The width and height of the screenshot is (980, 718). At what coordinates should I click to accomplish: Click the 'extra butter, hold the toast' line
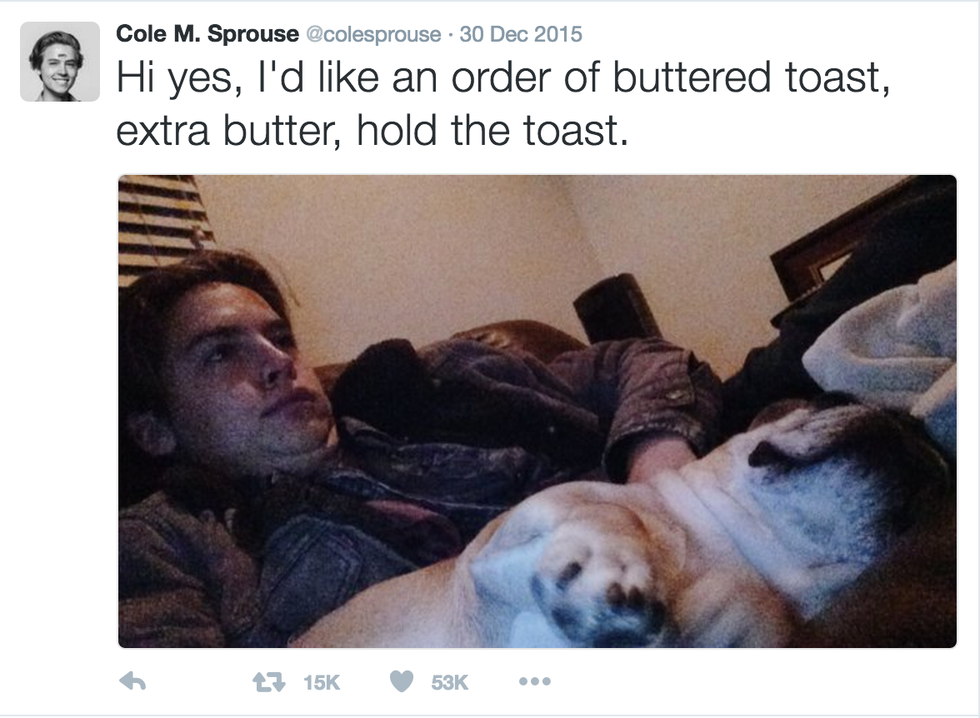pyautogui.click(x=372, y=131)
